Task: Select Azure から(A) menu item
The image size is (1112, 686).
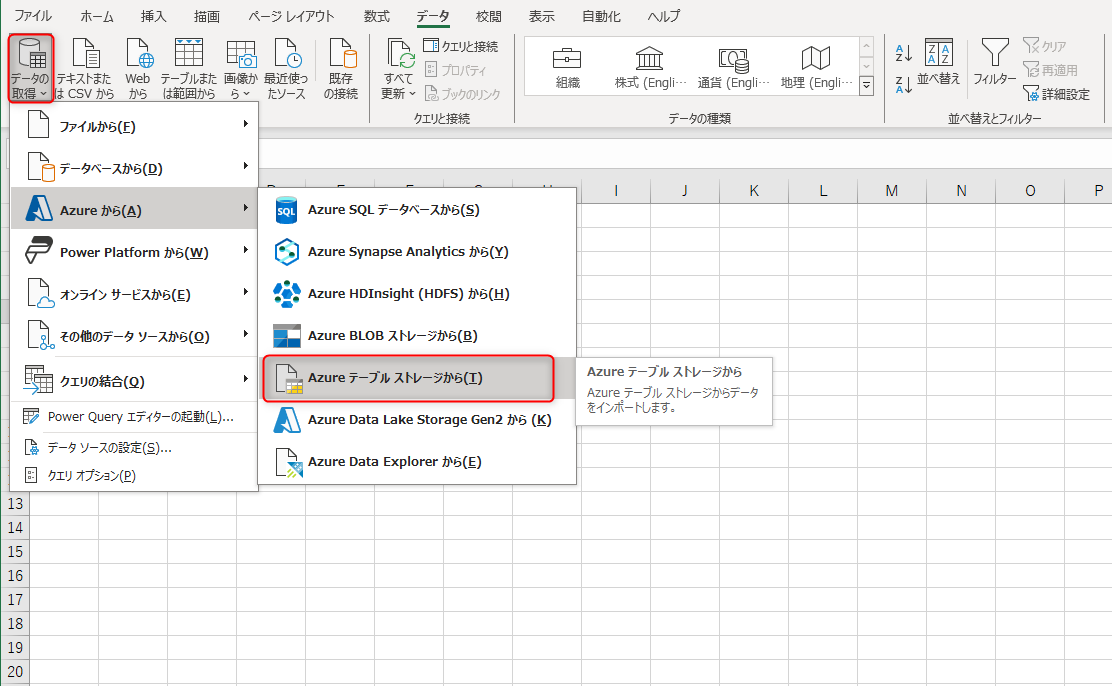Action: click(134, 210)
